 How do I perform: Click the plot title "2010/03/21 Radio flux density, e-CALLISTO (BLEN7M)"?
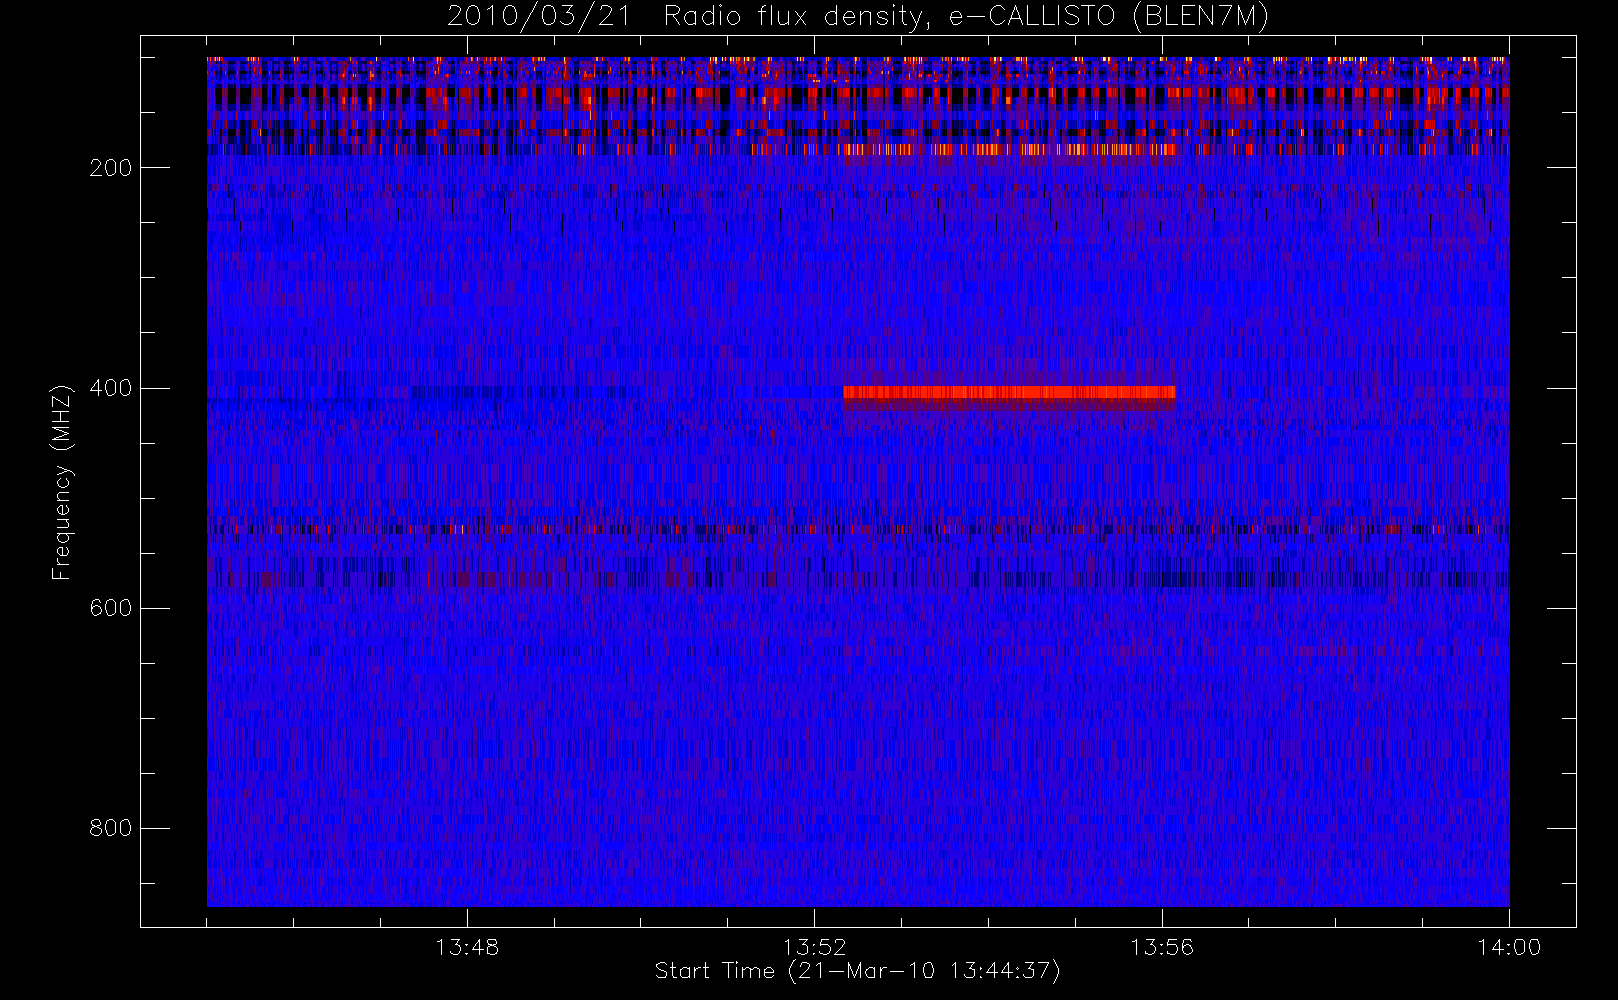tap(858, 17)
